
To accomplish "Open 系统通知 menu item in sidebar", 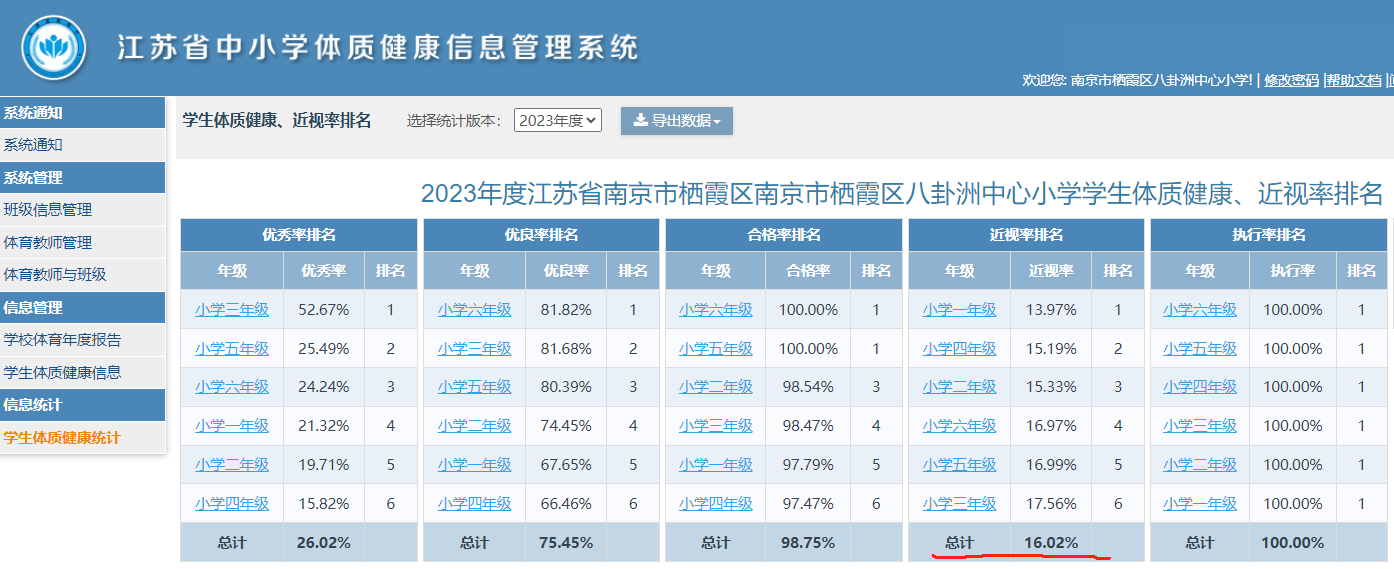I will [x=33, y=145].
